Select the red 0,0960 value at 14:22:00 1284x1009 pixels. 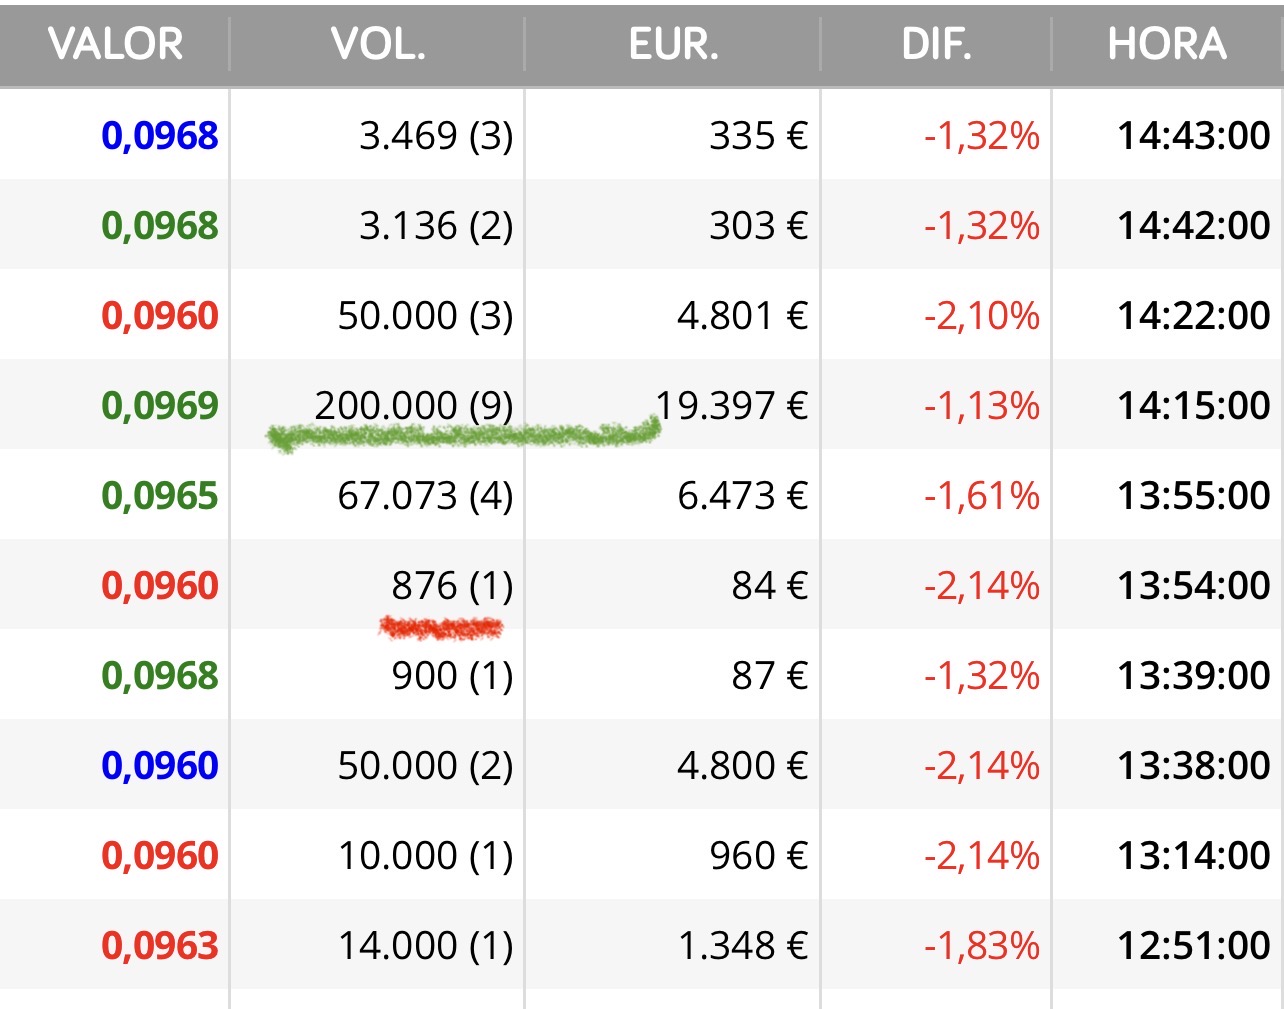[x=160, y=315]
